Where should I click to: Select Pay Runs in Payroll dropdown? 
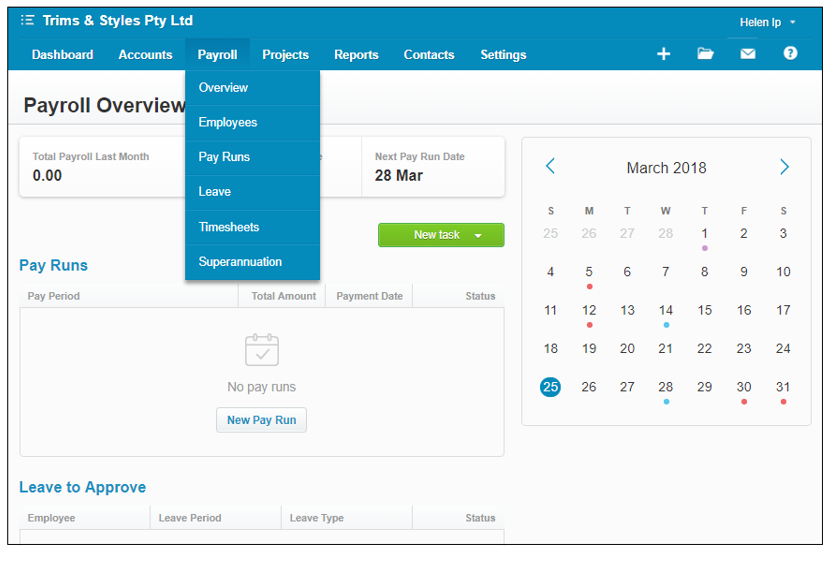coord(253,157)
